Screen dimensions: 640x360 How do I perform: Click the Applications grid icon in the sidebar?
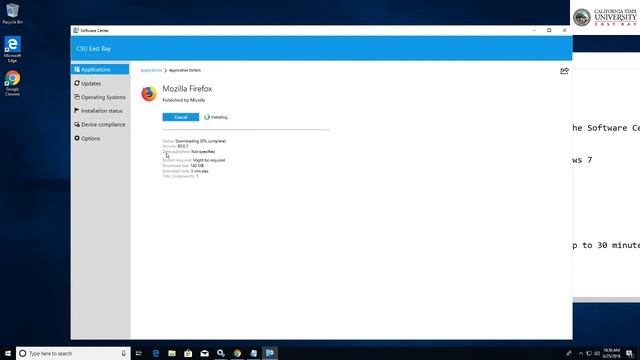tap(77, 69)
